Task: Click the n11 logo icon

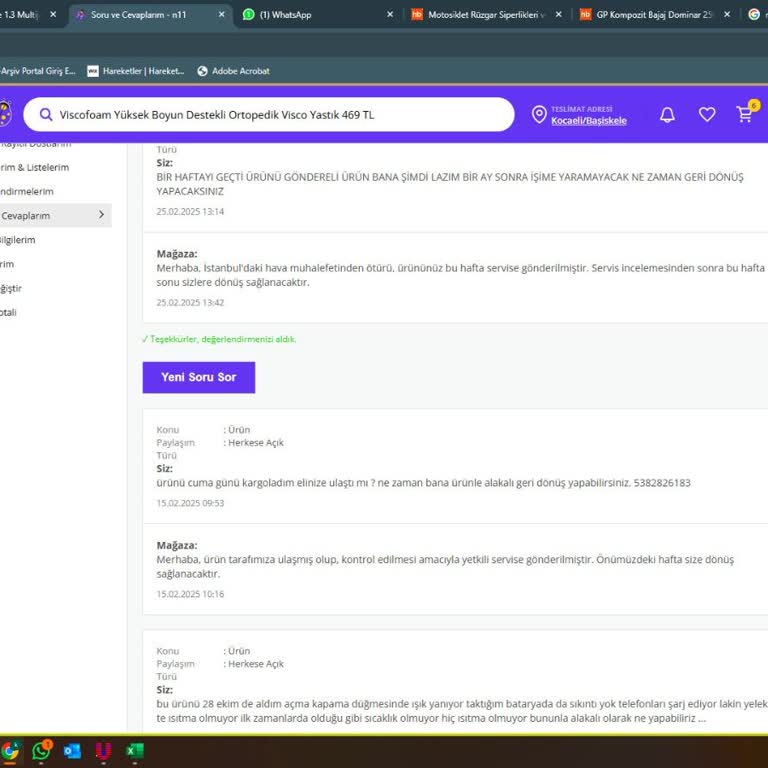Action: pyautogui.click(x=5, y=114)
